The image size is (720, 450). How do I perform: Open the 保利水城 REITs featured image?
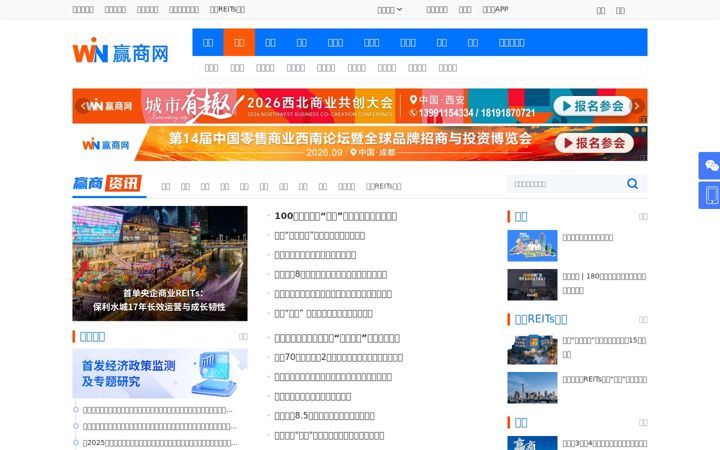(160, 263)
